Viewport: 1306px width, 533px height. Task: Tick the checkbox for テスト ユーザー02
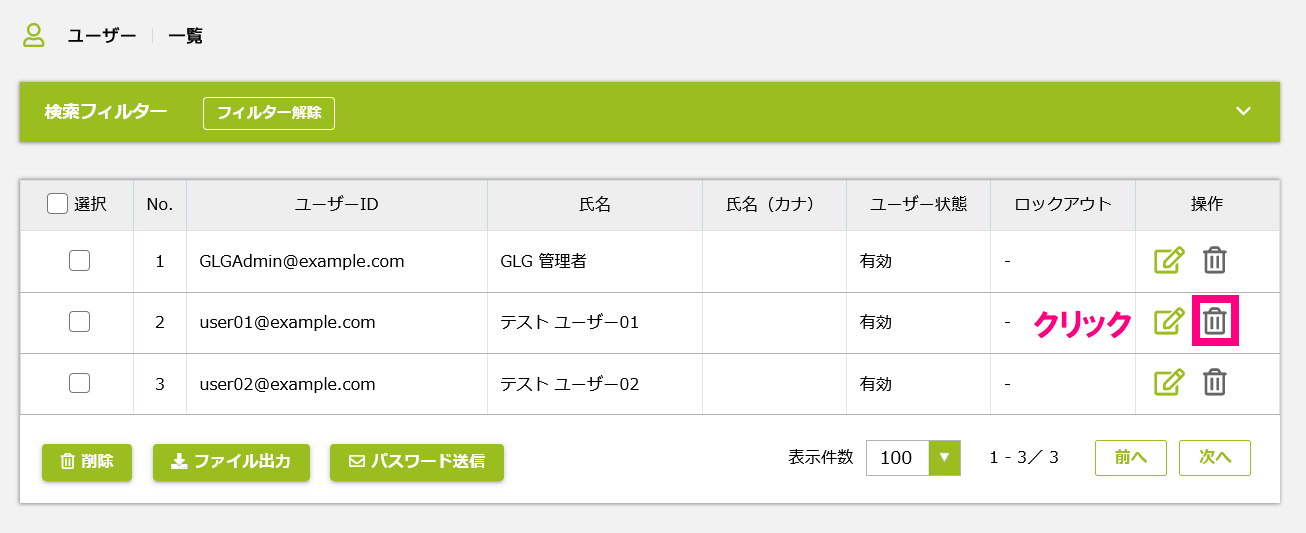tap(79, 383)
